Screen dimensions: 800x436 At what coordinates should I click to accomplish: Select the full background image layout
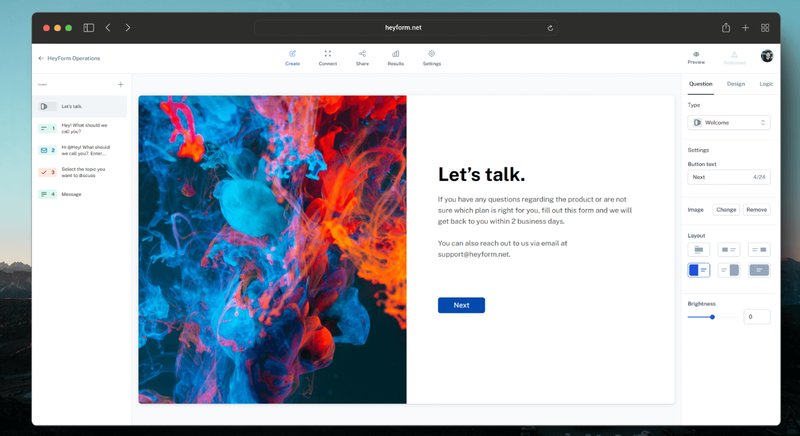[759, 270]
